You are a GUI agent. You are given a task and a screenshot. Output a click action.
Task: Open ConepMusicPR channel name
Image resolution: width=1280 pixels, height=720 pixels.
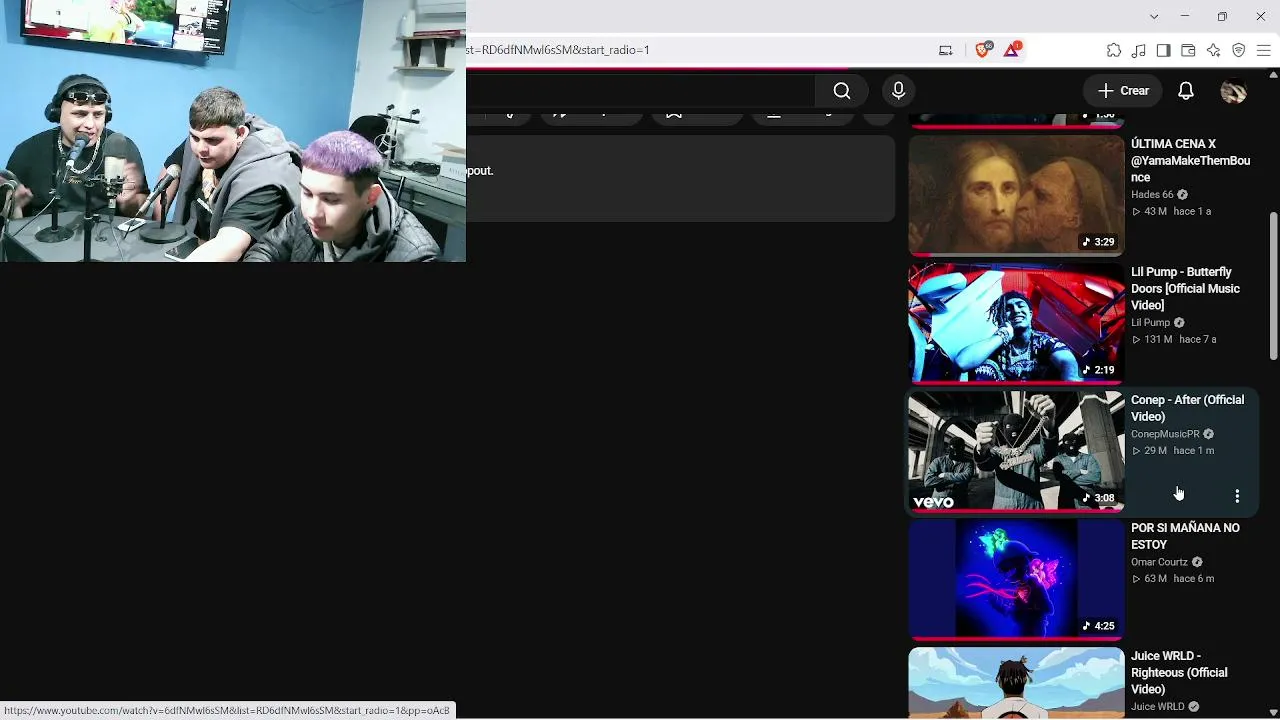1165,434
